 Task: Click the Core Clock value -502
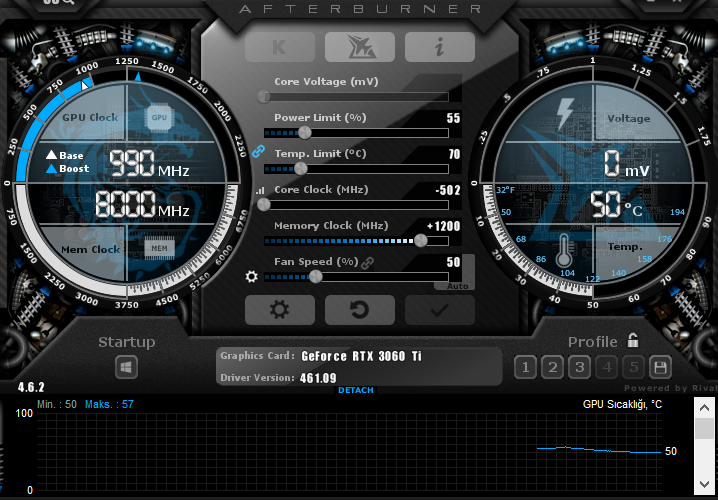point(447,190)
